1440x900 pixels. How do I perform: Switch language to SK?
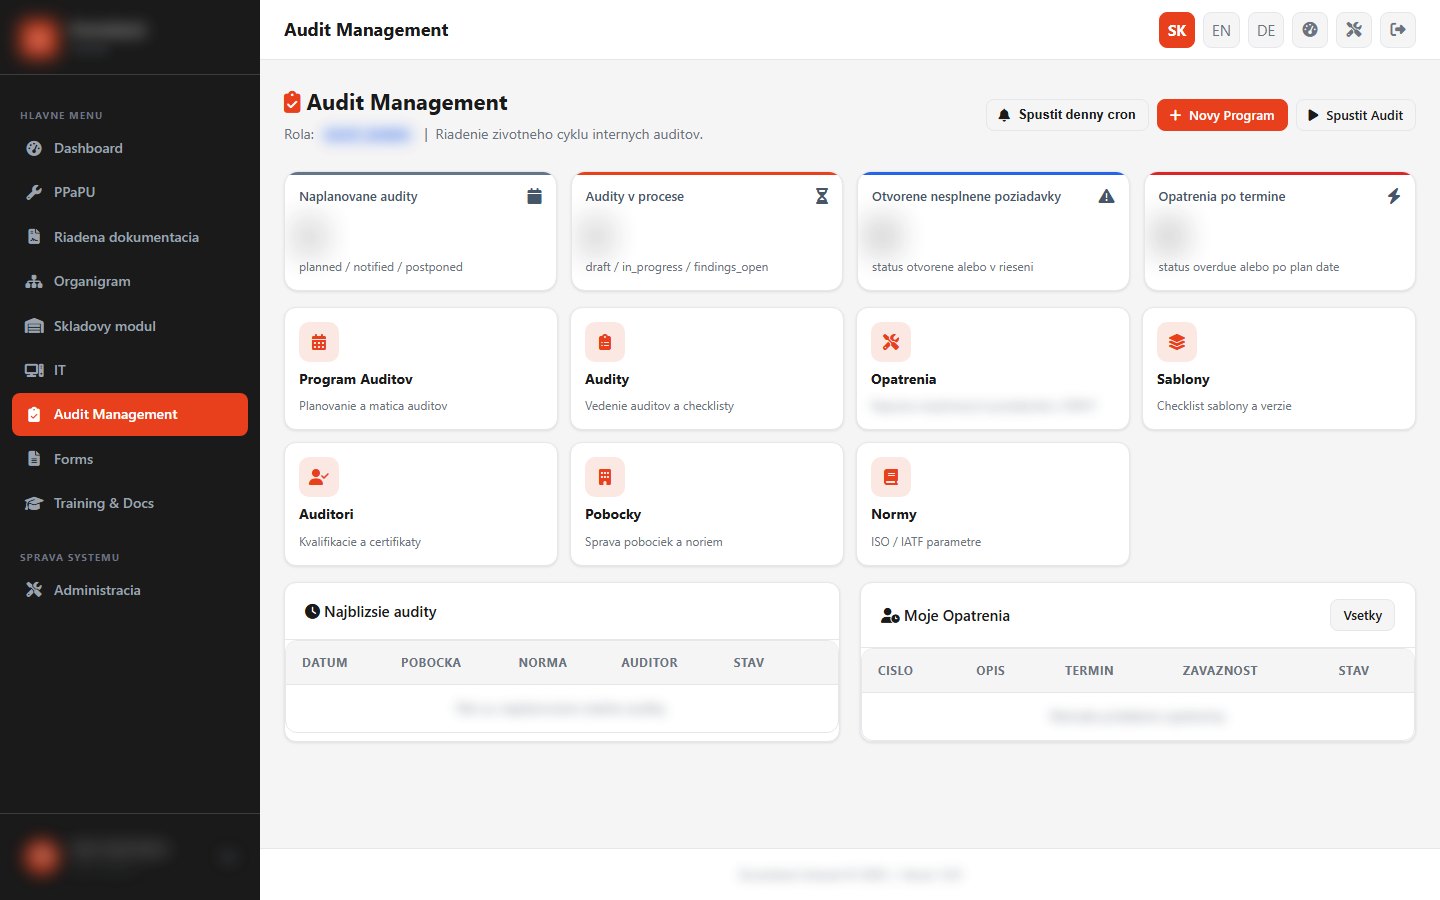[x=1177, y=30]
